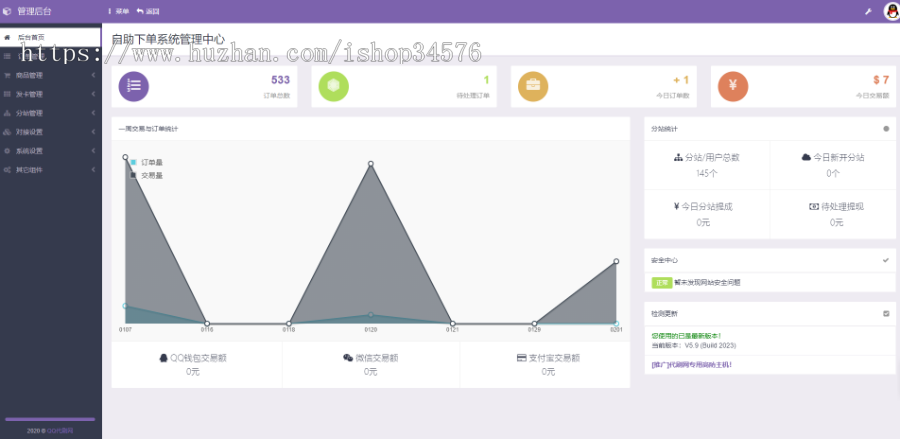Click the money icon by 待处理提现
The width and height of the screenshot is (900, 439).
pyautogui.click(x=814, y=207)
